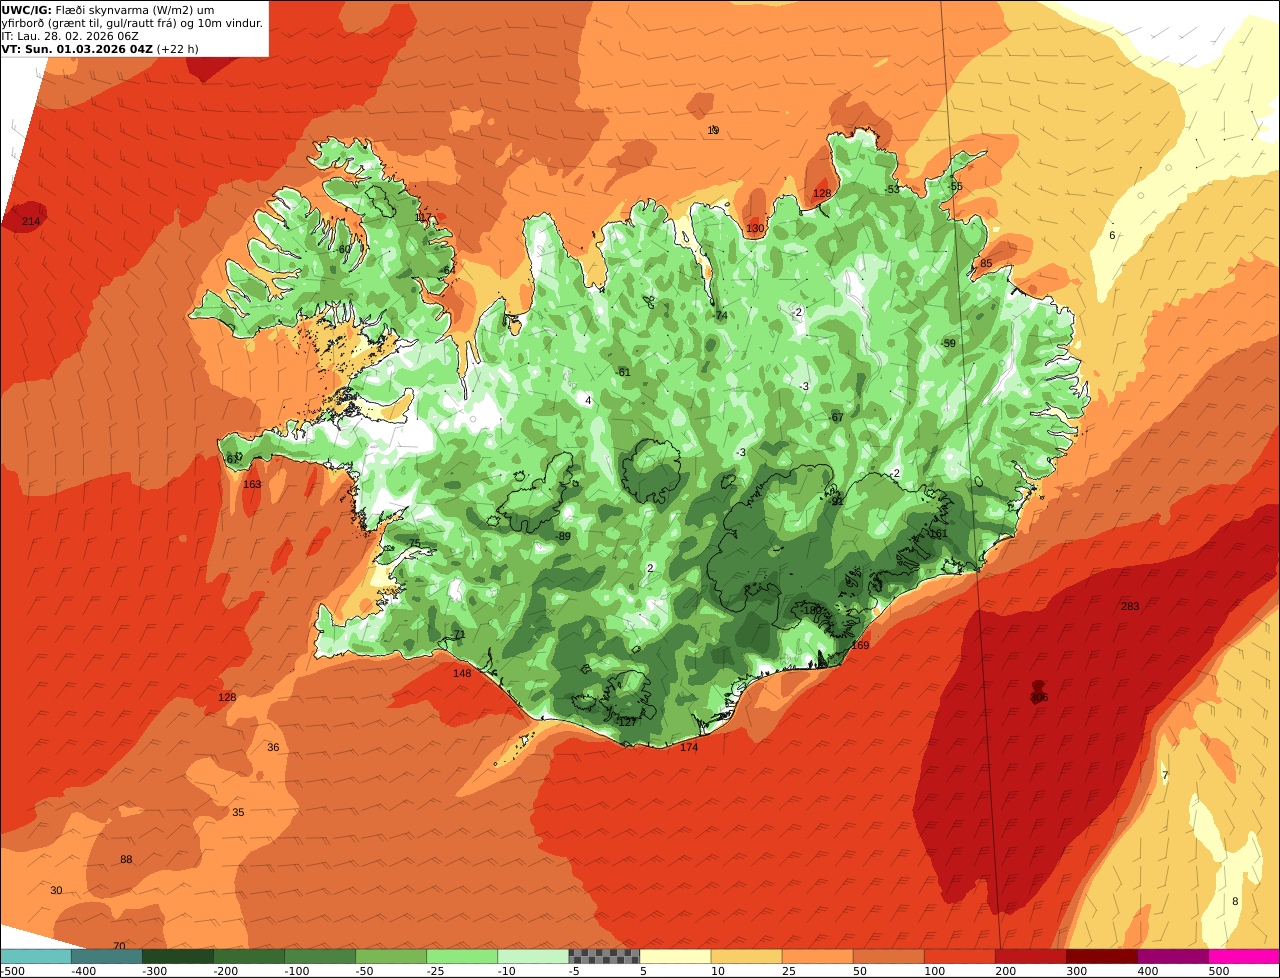
Task: Click the '-10' legend label
Action: 506,971
